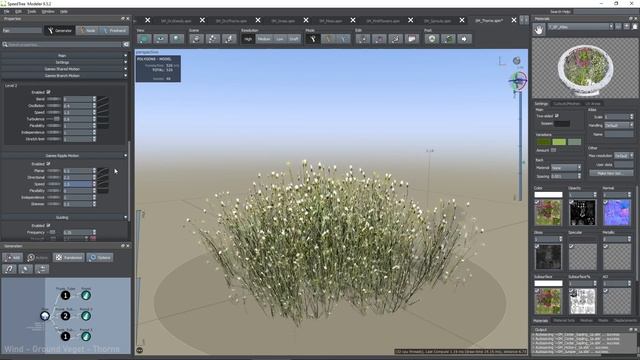Click the Randomize button in Generation panel

(68, 258)
